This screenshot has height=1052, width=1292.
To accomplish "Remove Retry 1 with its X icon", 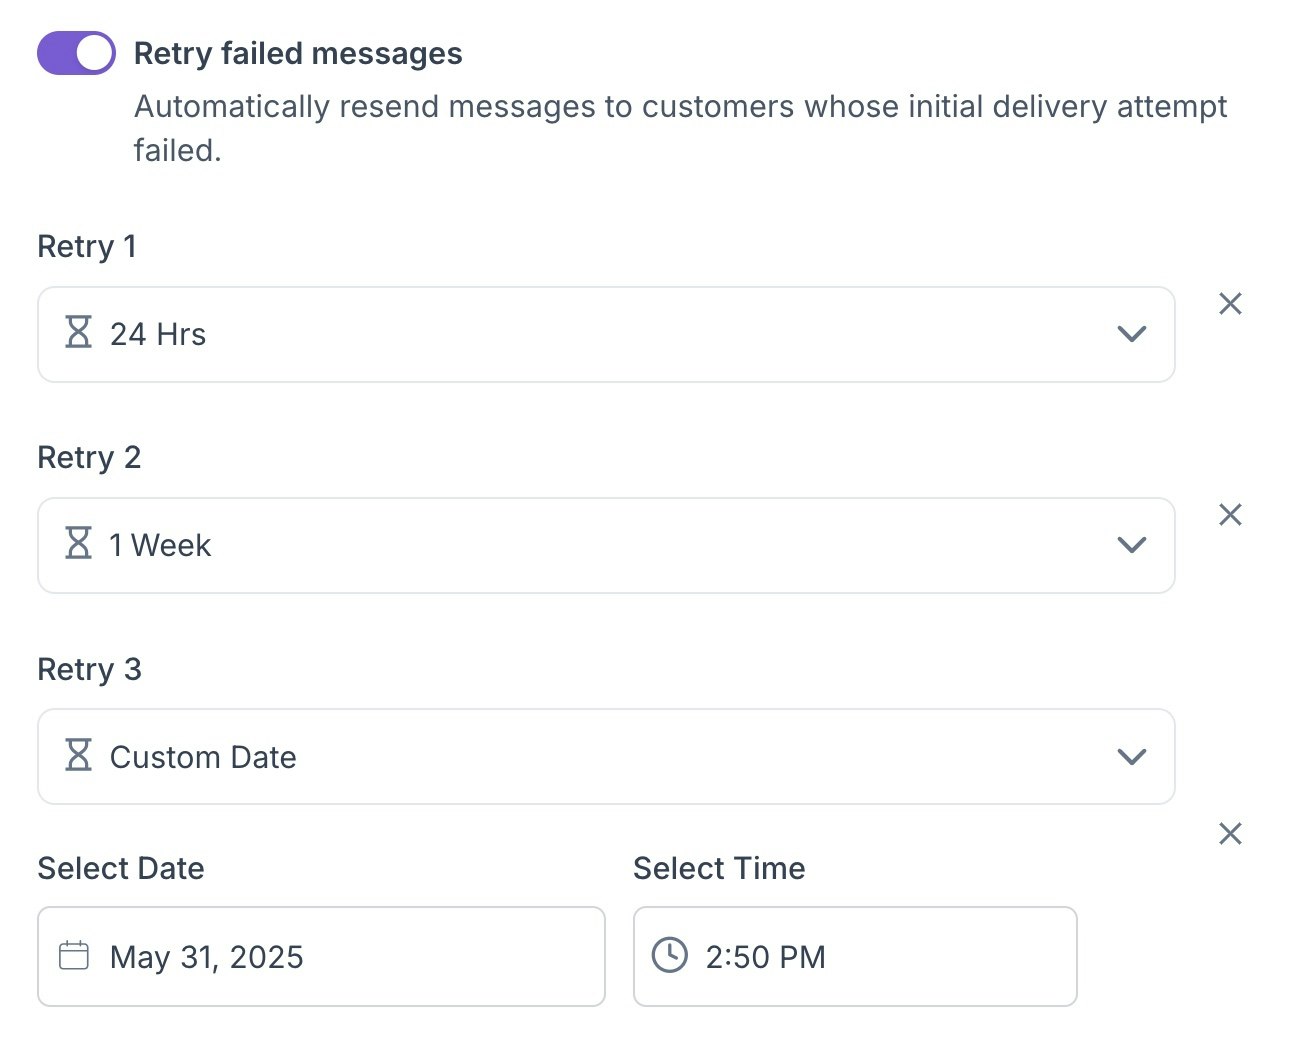I will pos(1230,304).
